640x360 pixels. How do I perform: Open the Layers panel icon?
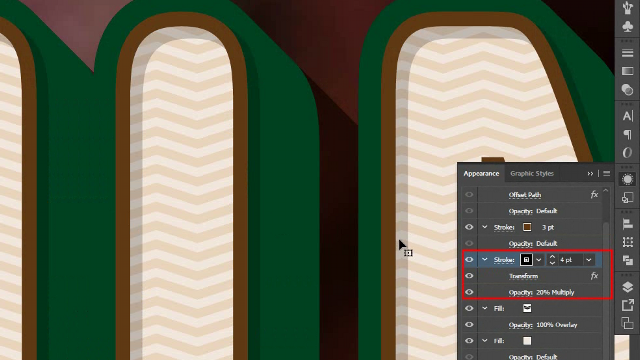pos(627,287)
